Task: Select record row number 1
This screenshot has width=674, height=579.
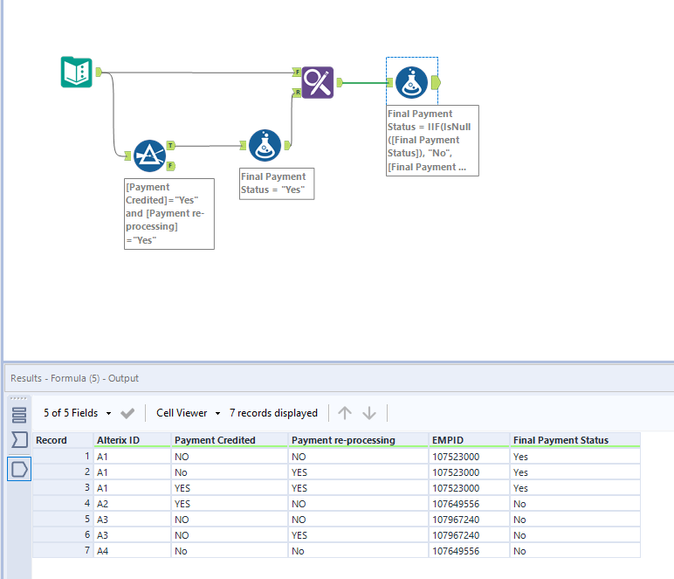Action: 63,456
